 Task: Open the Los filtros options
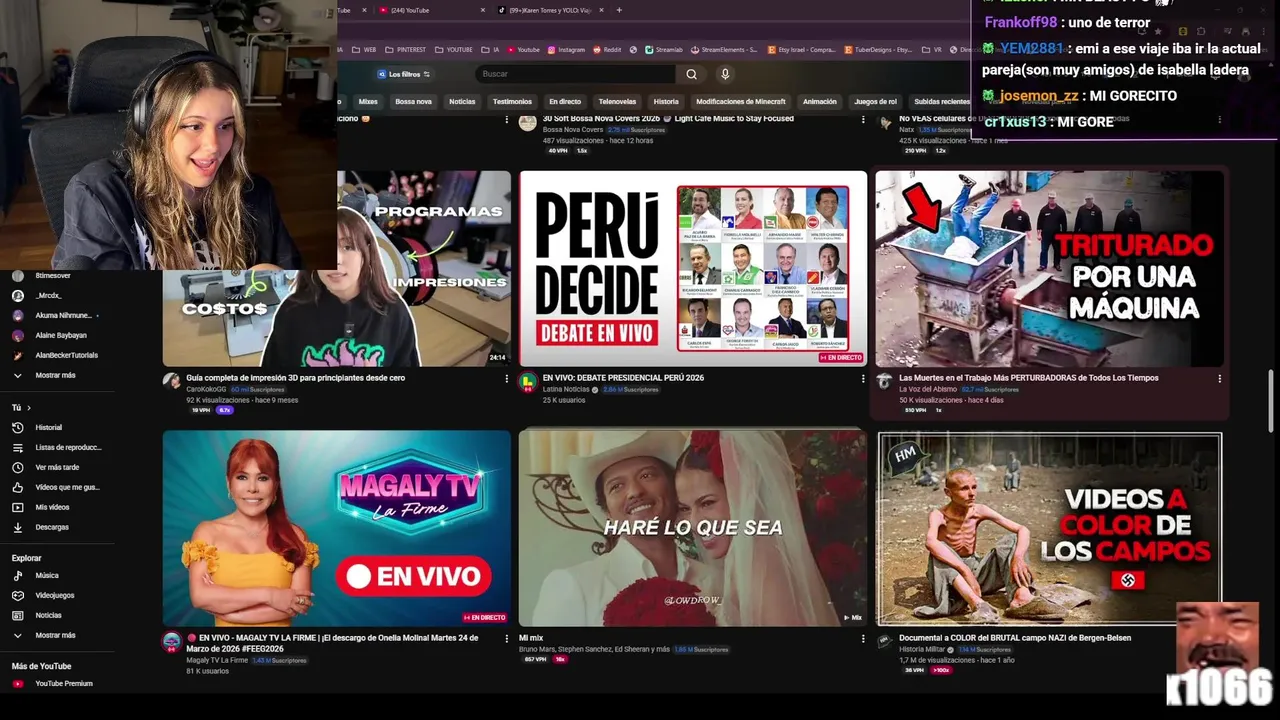403,74
